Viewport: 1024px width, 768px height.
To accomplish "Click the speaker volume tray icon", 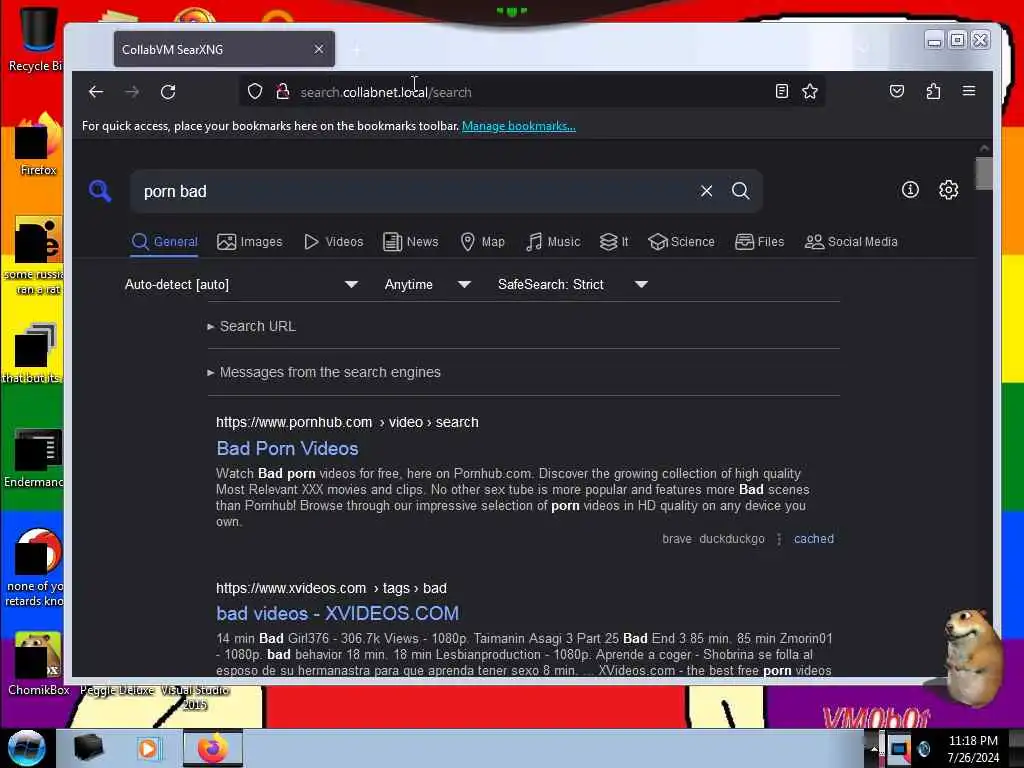I will tap(923, 749).
